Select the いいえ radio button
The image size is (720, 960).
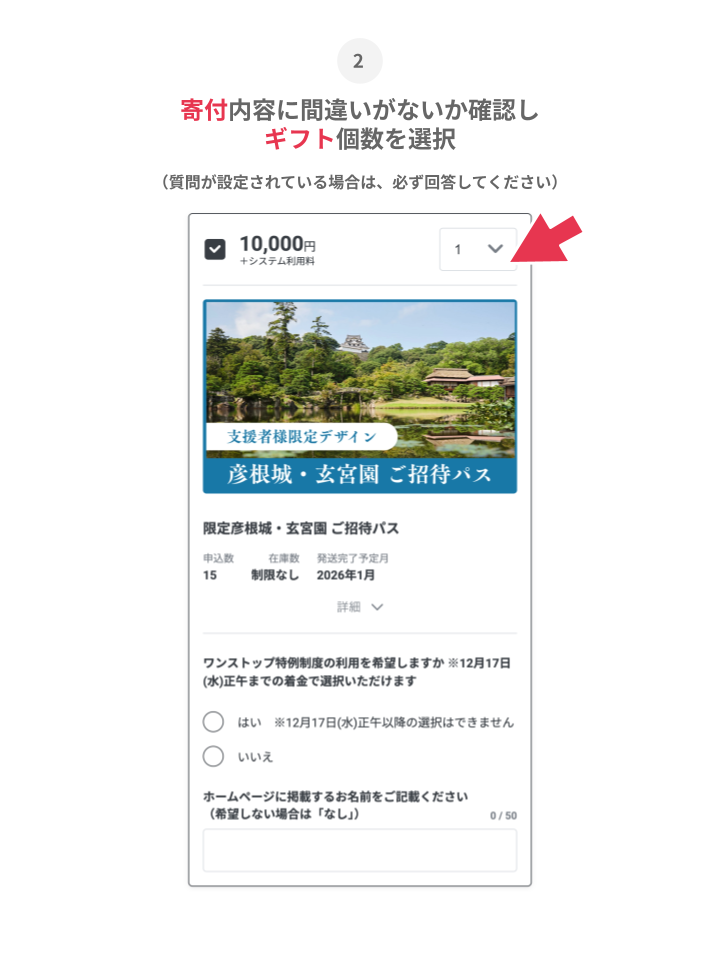click(213, 756)
